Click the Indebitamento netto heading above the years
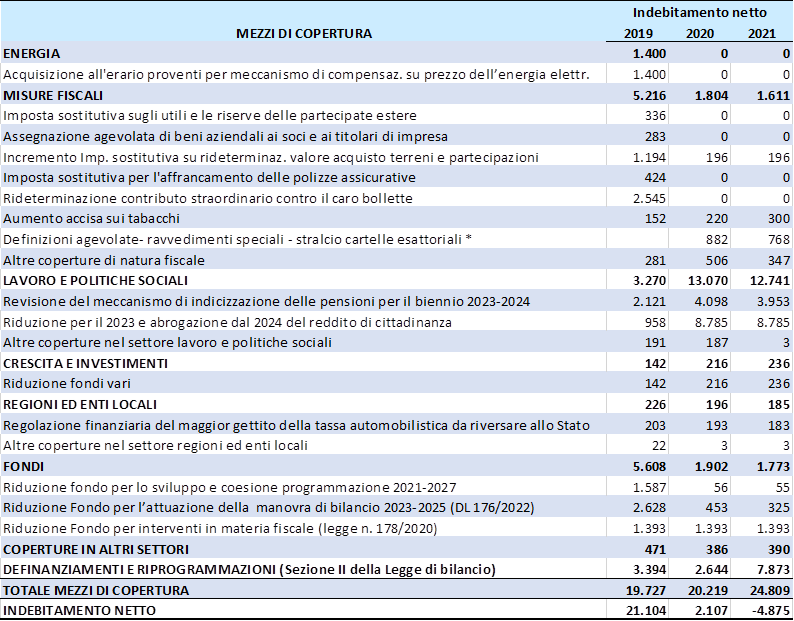 pos(699,12)
